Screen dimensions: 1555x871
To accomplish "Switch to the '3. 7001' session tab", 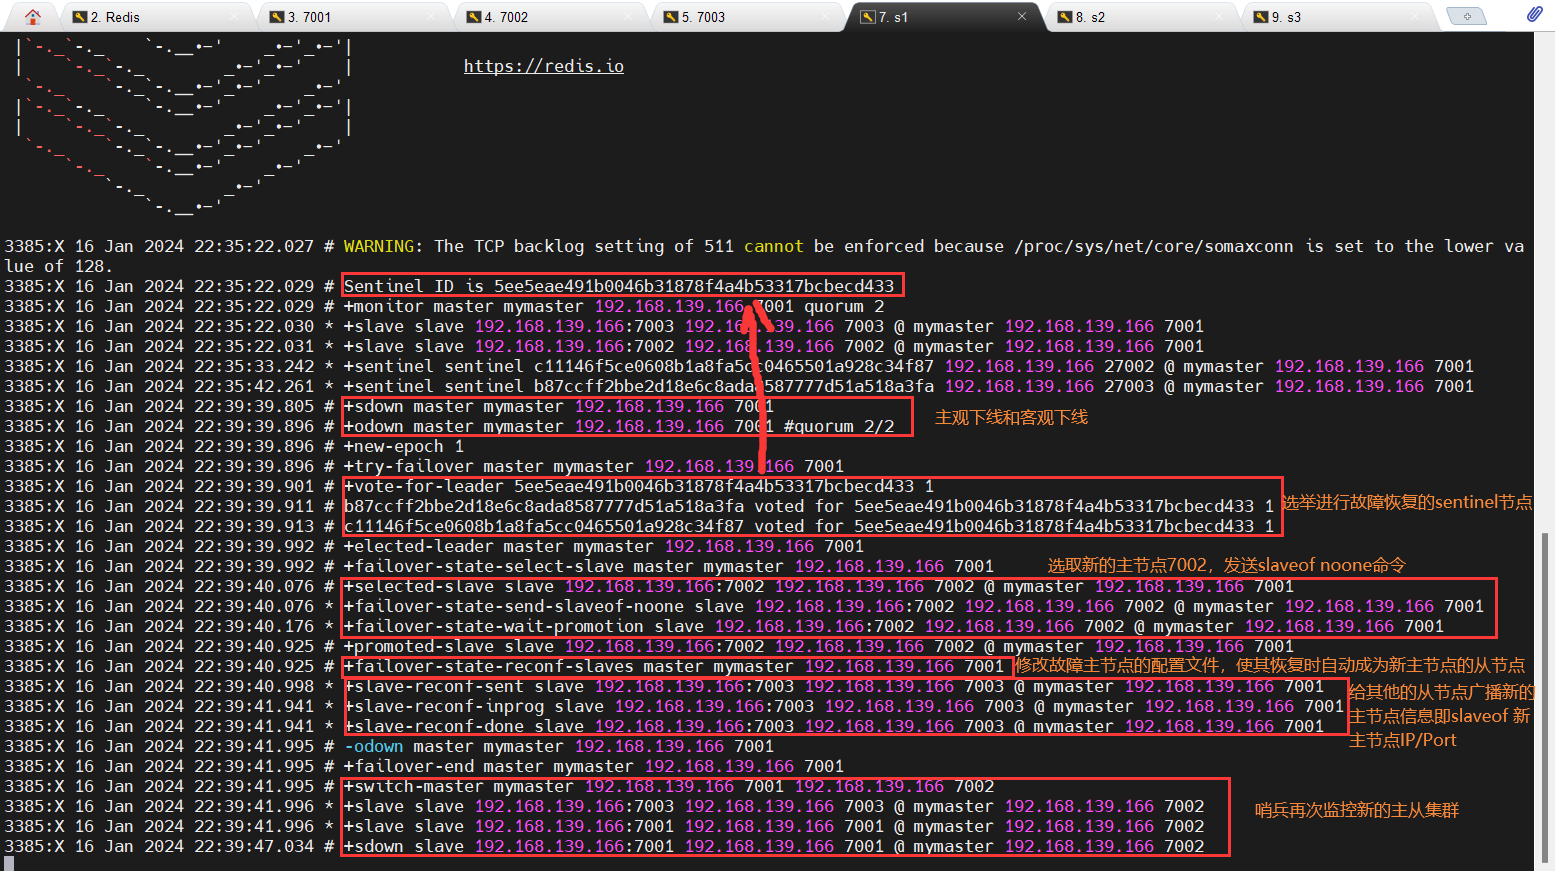I will (x=351, y=17).
